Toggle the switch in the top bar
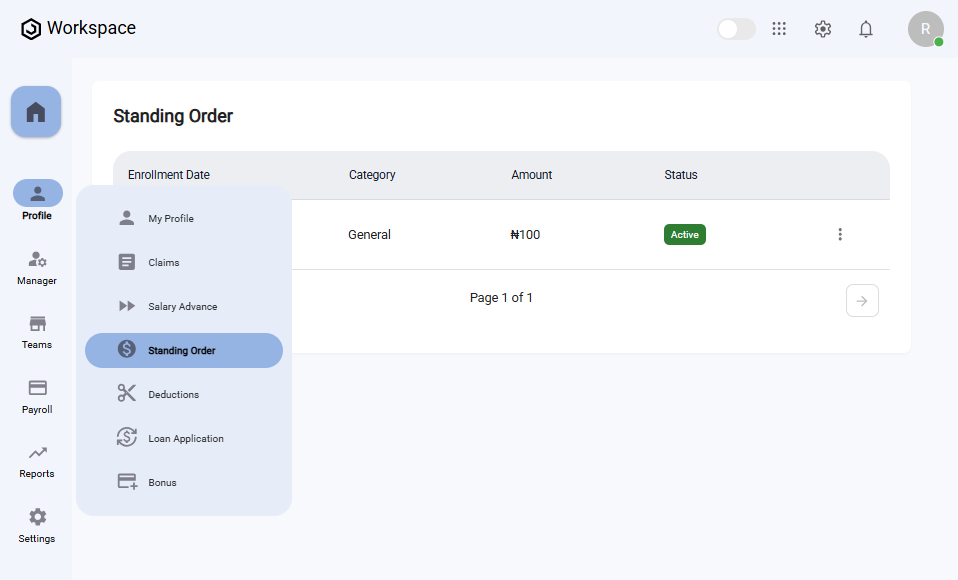 736,29
